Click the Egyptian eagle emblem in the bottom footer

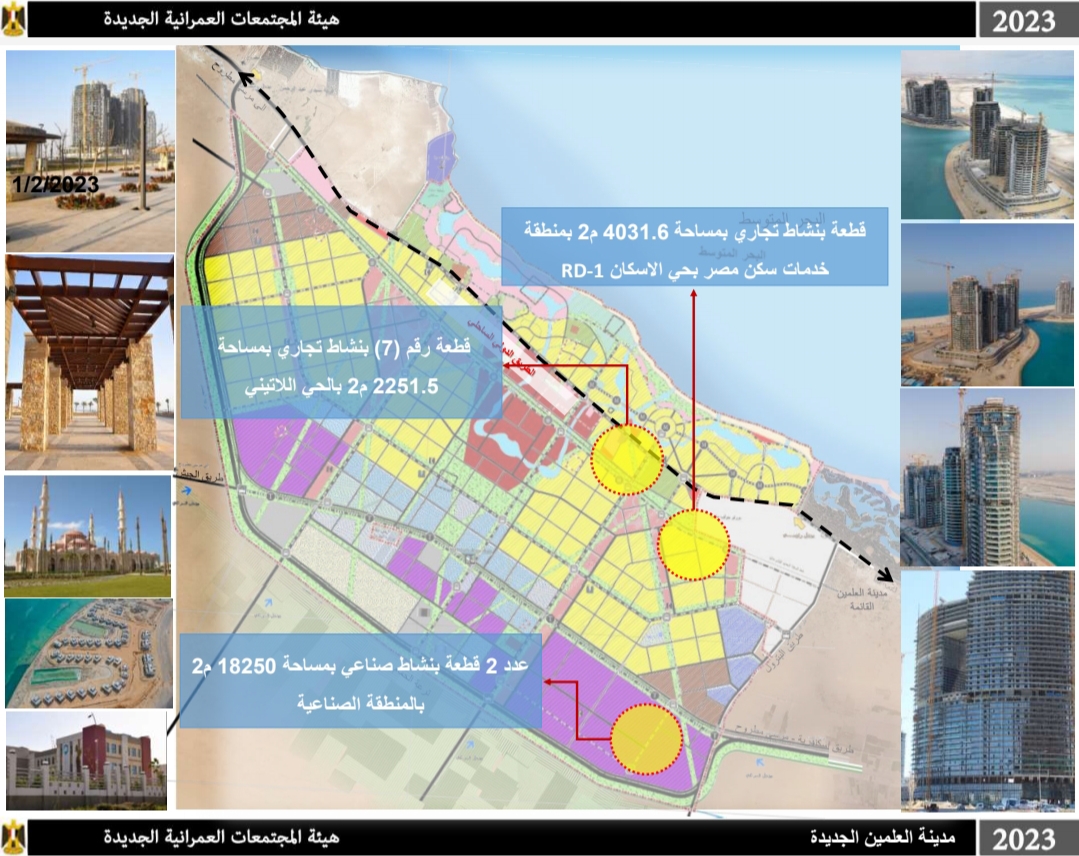15,836
